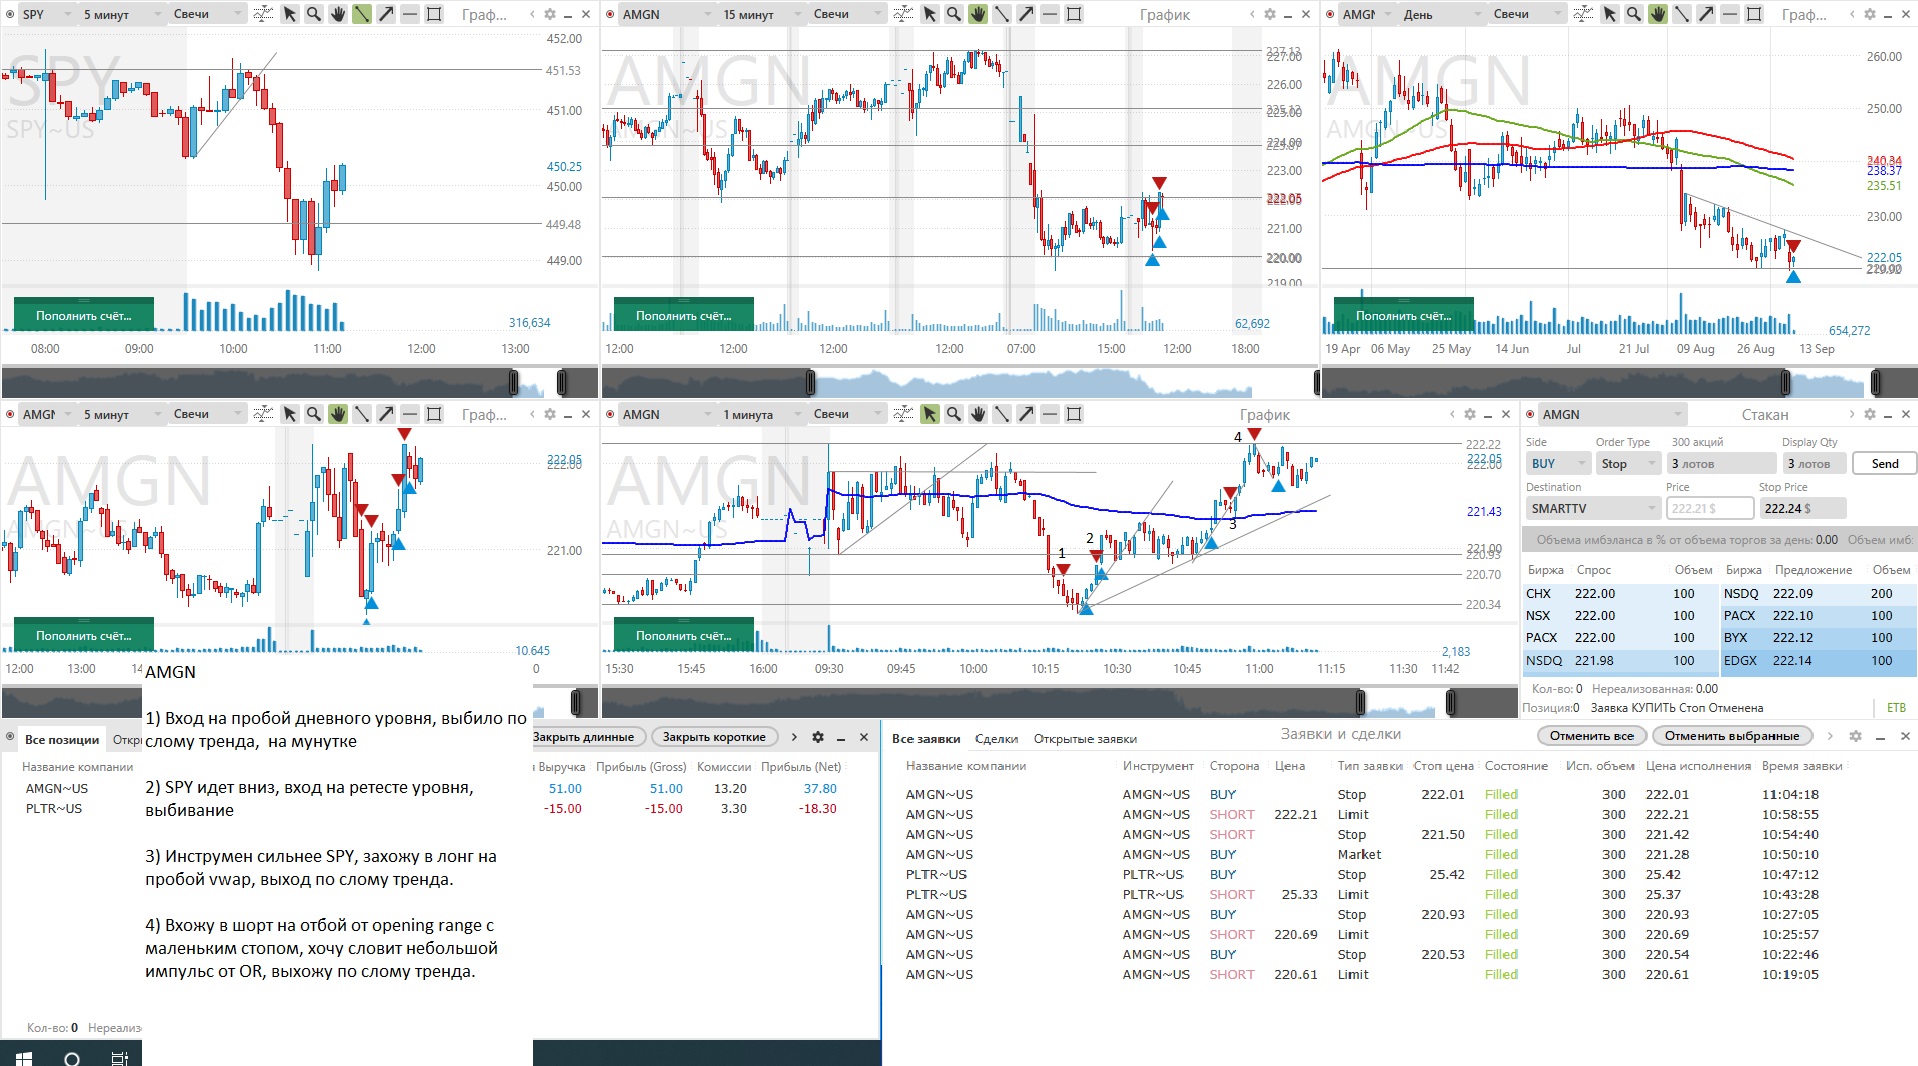1918x1066 pixels.
Task: Select horizontal line tool in SPY chart
Action: [x=409, y=14]
